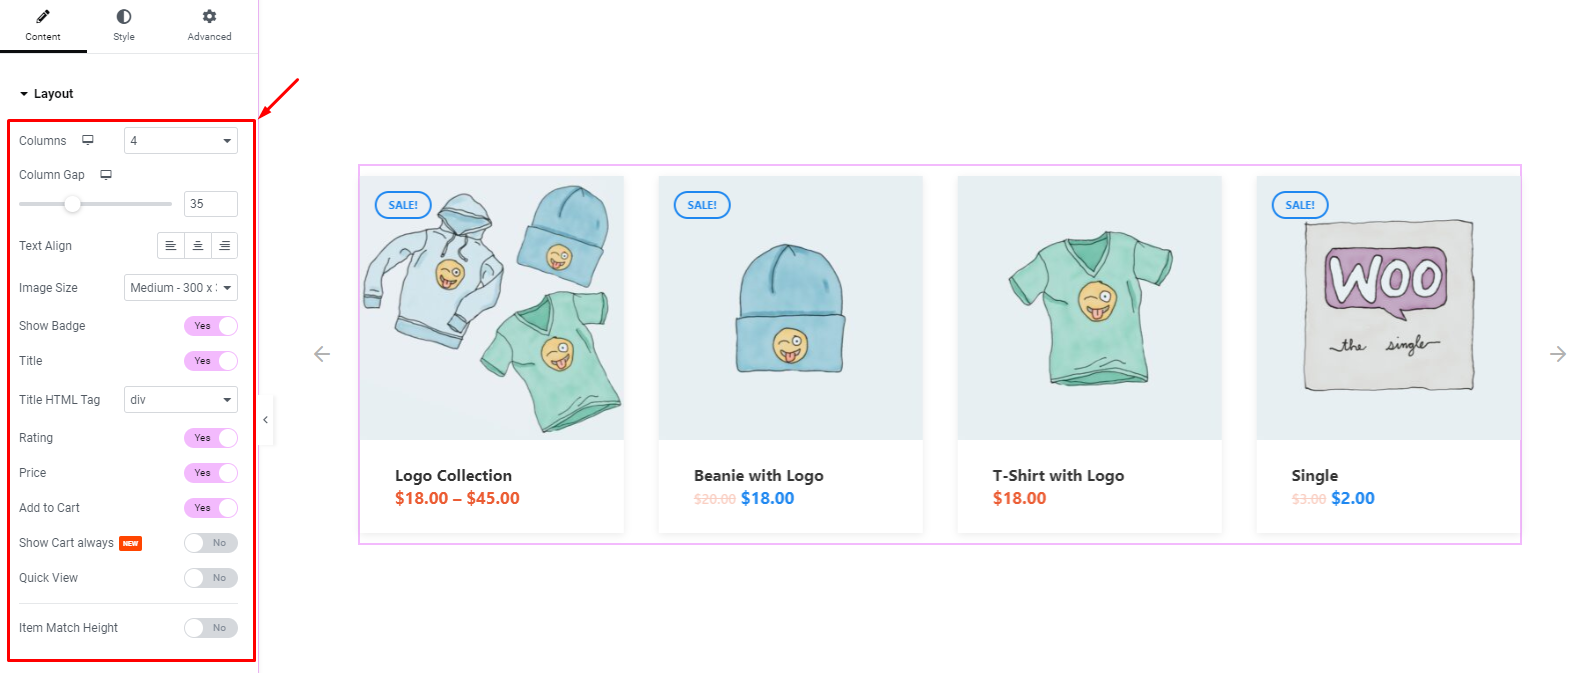The height and width of the screenshot is (673, 1575).
Task: Enable Item Match Height switch
Action: tap(211, 628)
